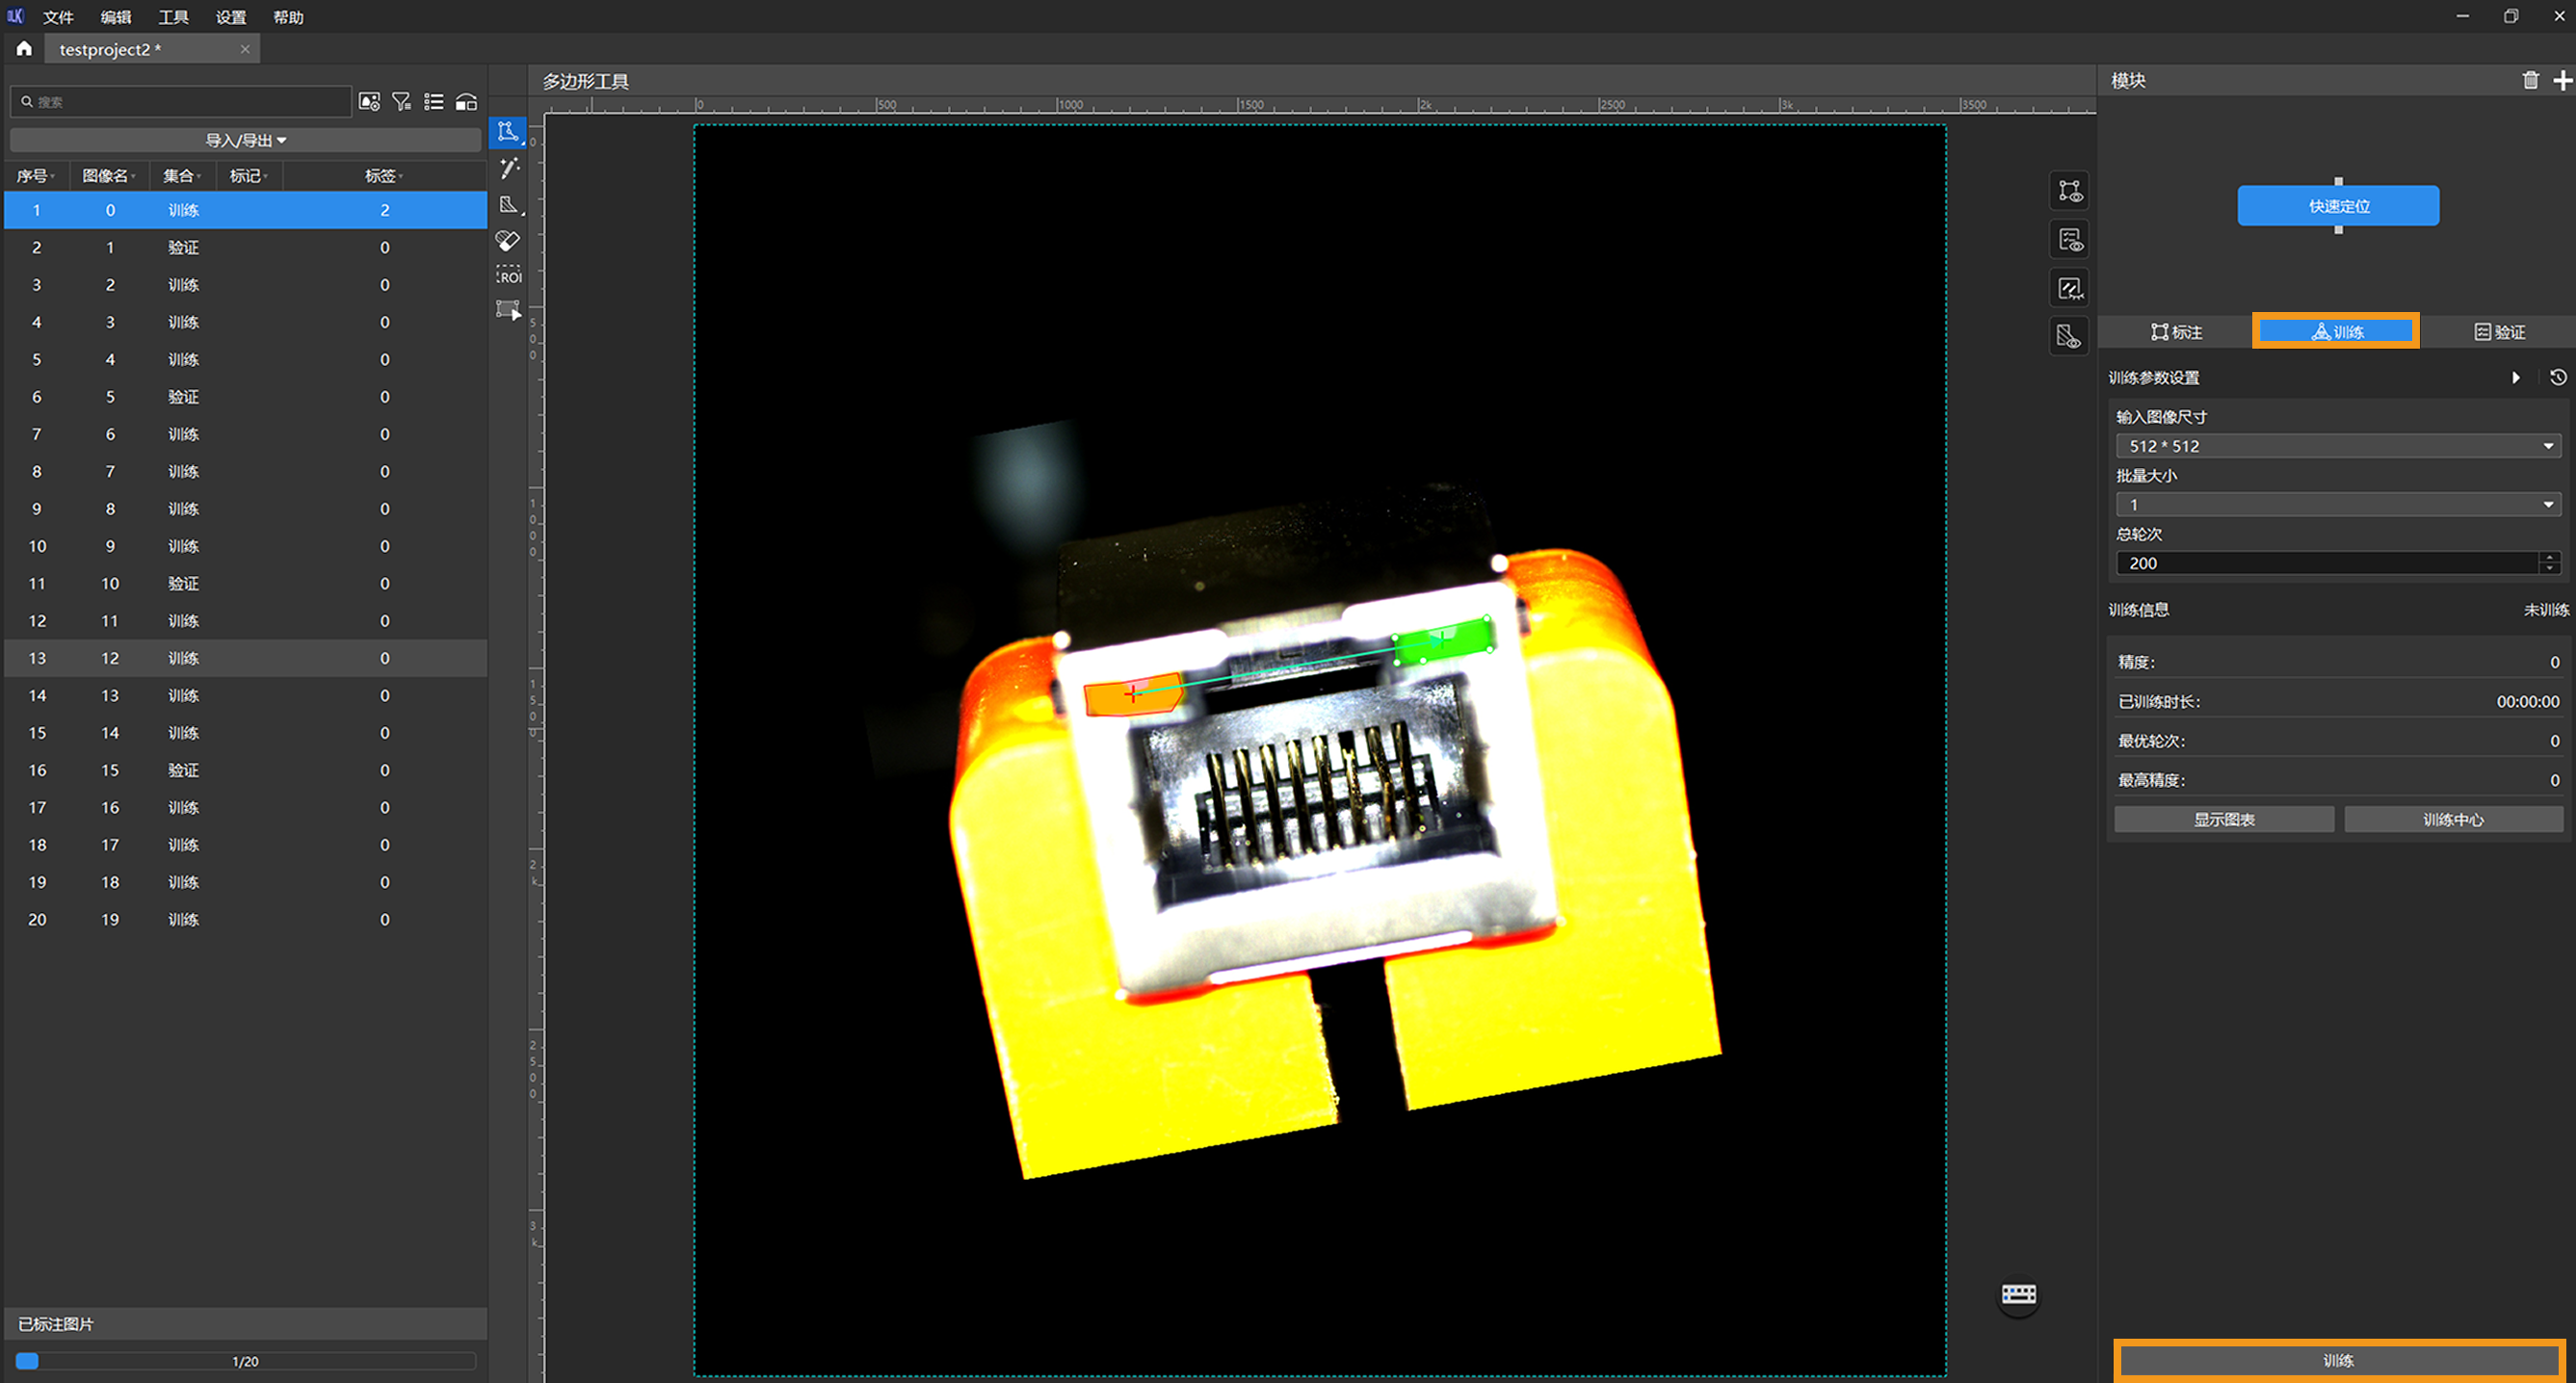This screenshot has width=2576, height=1383.
Task: Open the 512 * 512 image size dropdown
Action: click(x=2336, y=446)
